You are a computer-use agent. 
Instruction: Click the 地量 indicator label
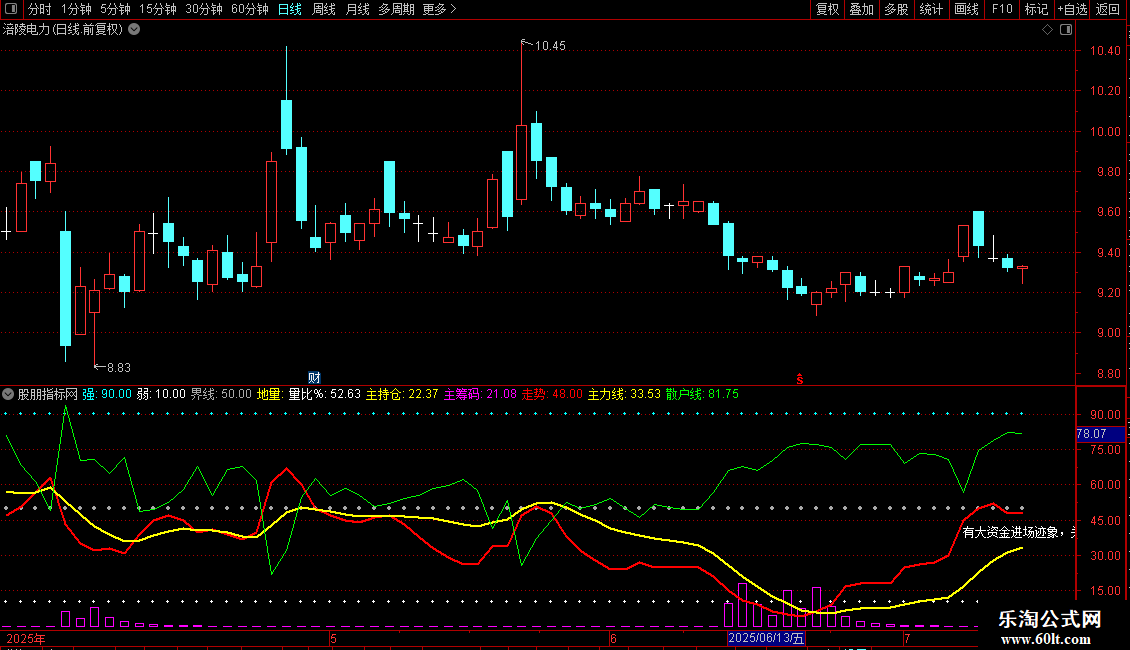click(x=270, y=394)
